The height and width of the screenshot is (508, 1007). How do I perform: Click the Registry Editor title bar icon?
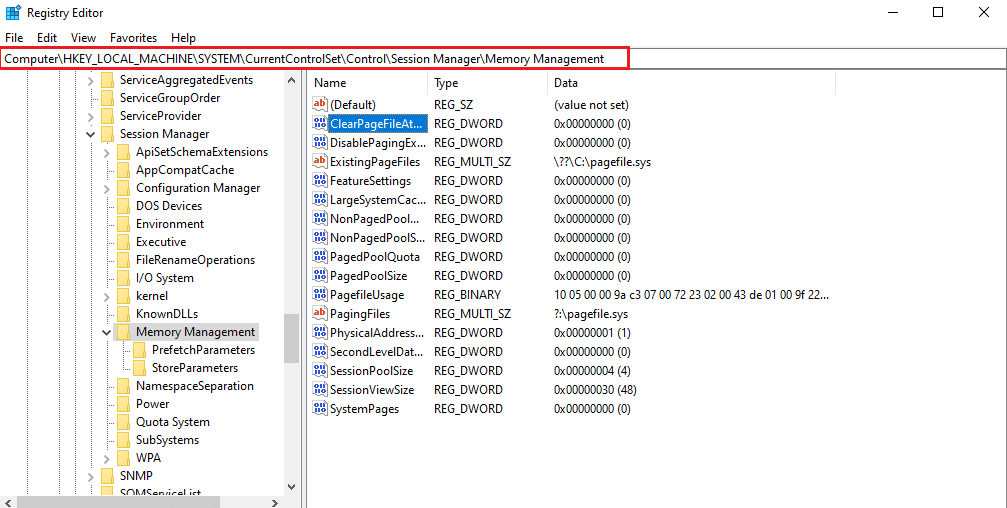(13, 13)
